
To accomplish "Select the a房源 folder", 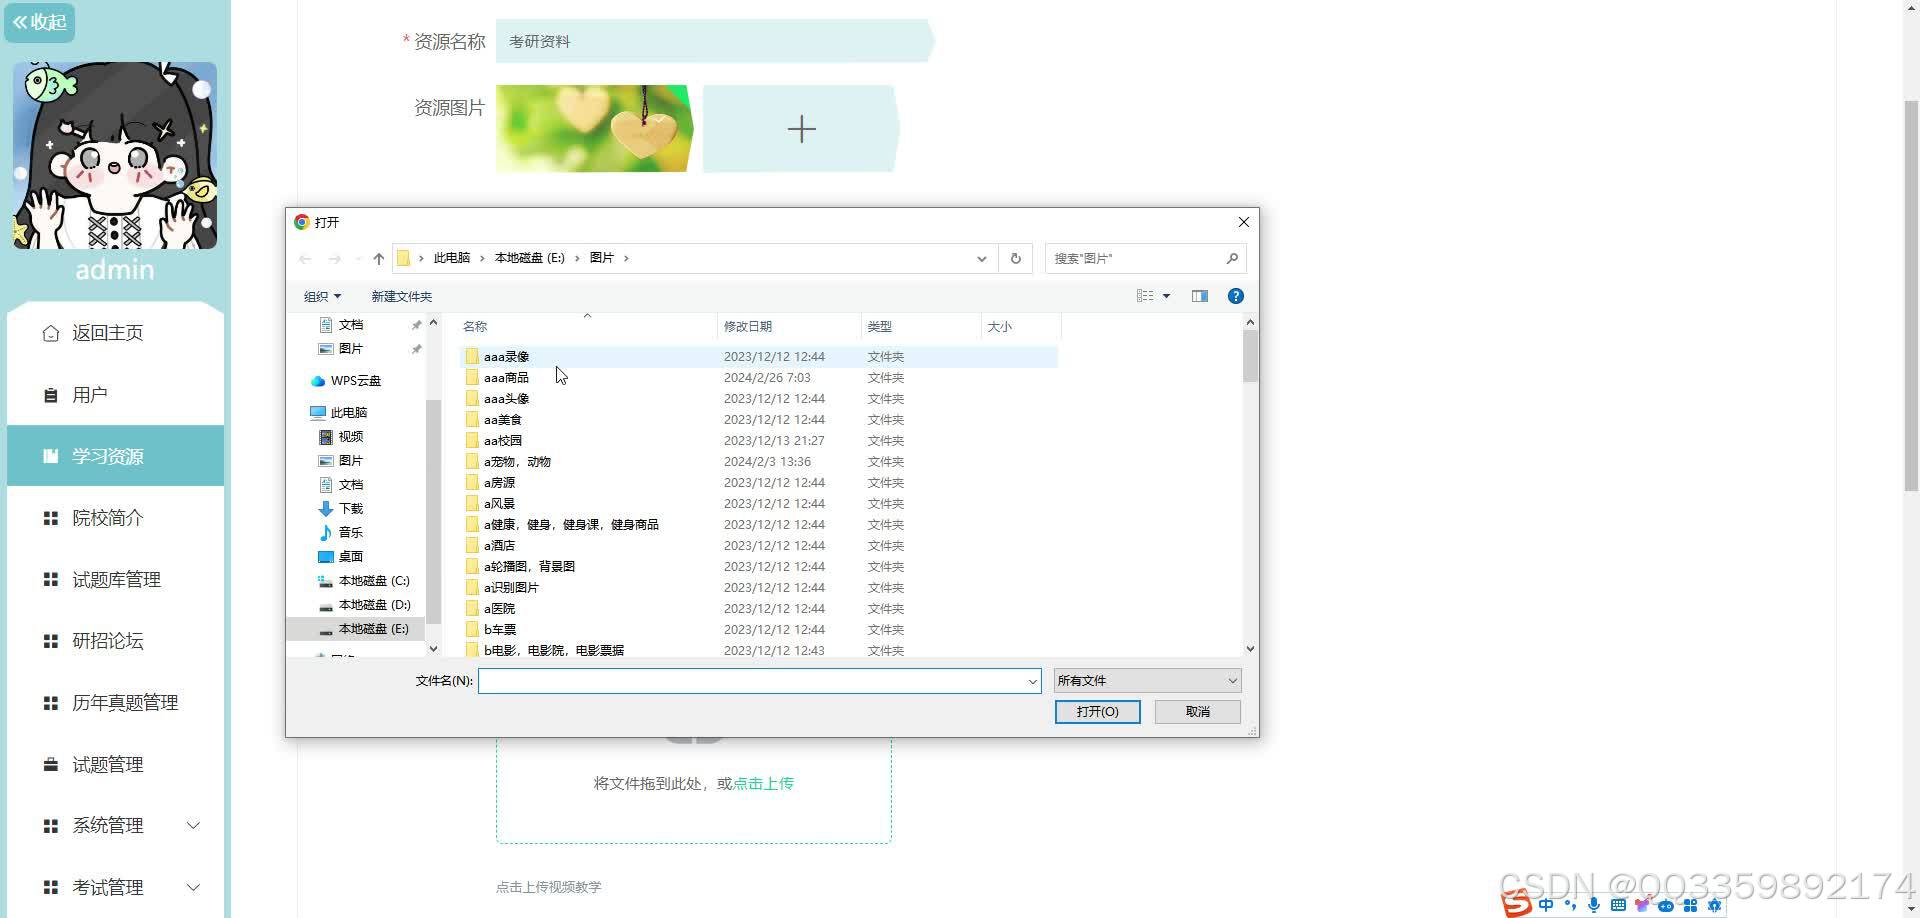I will pyautogui.click(x=760, y=483).
